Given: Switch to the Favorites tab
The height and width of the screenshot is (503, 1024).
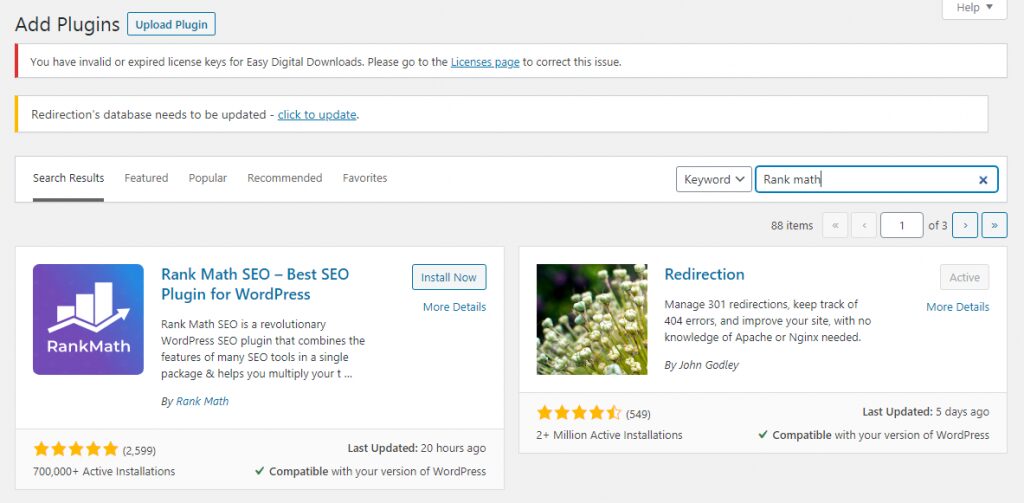Looking at the screenshot, I should 365,178.
